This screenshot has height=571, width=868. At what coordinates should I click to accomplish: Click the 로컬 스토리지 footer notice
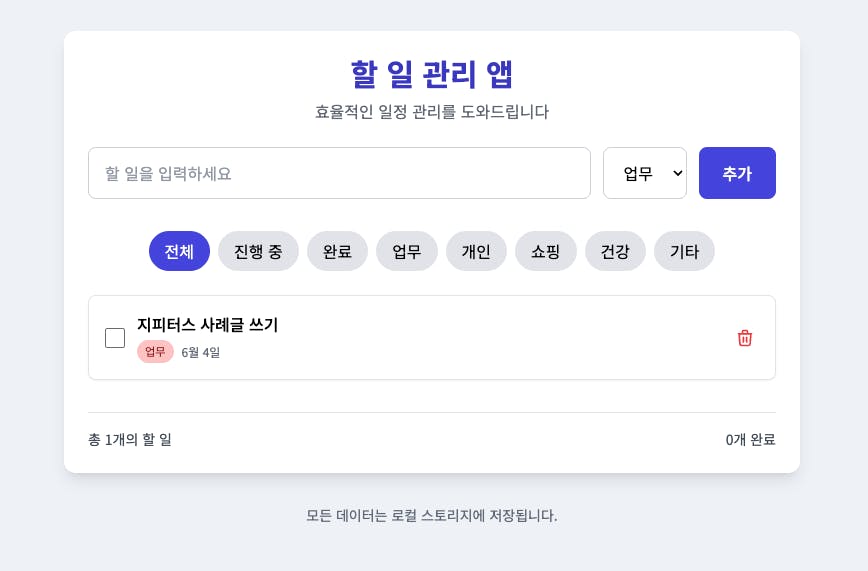432,516
